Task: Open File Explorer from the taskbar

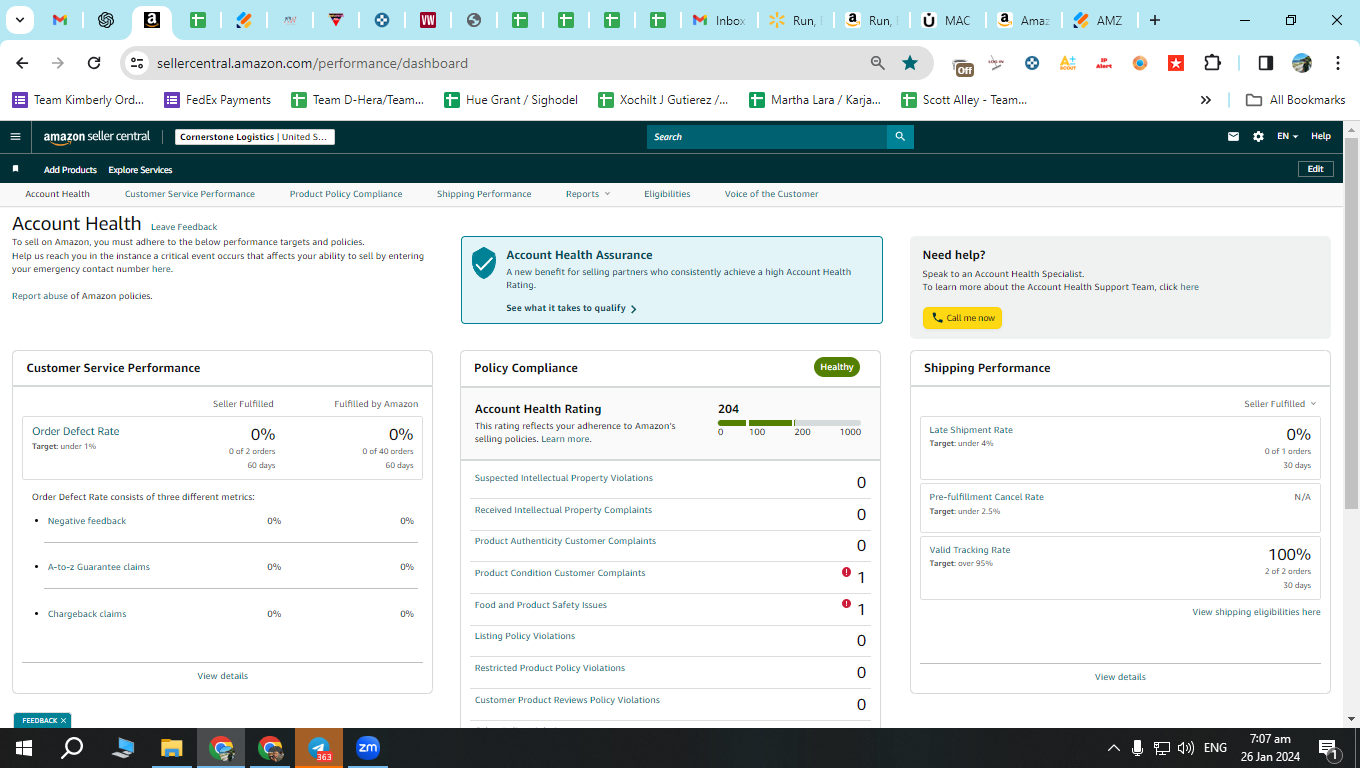Action: coord(172,748)
